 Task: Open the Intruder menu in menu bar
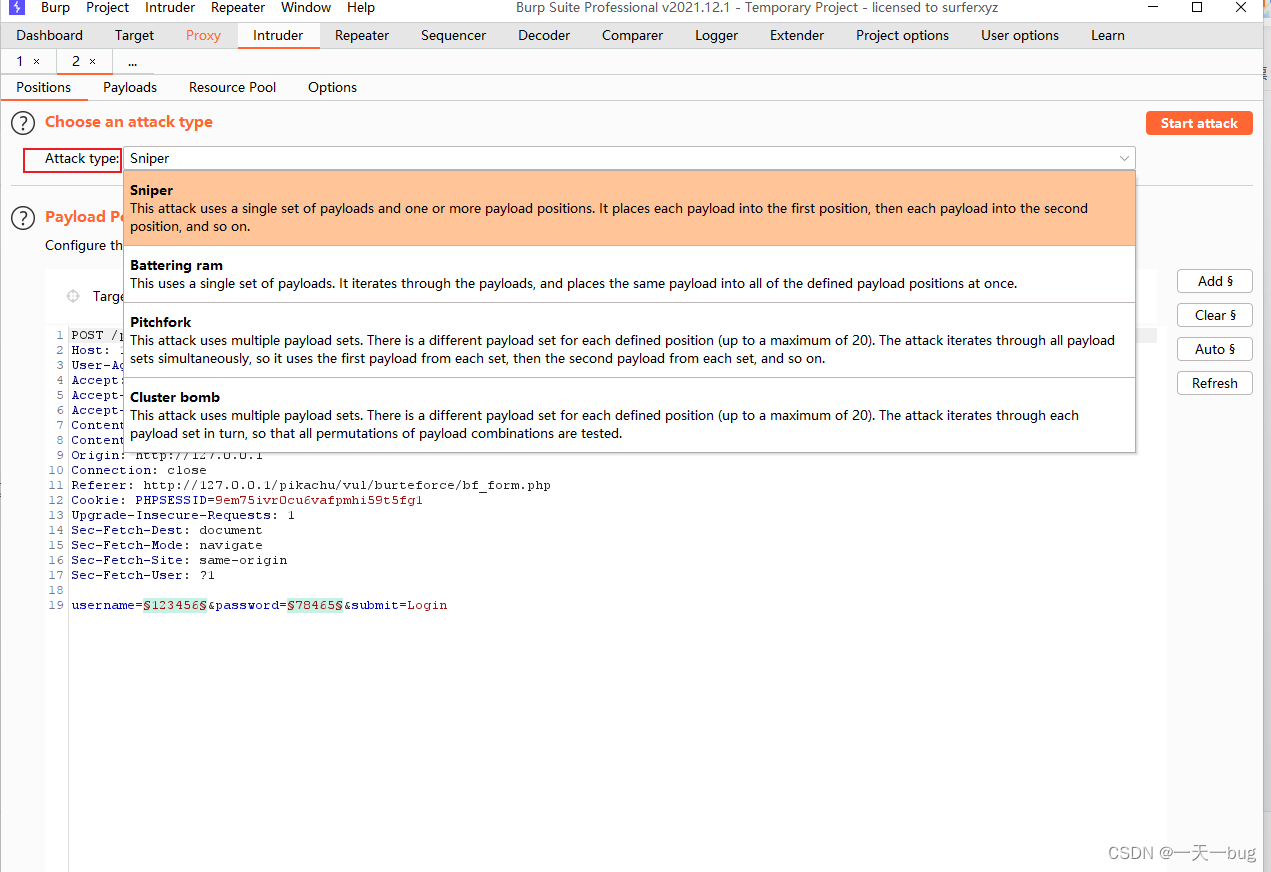pyautogui.click(x=170, y=8)
